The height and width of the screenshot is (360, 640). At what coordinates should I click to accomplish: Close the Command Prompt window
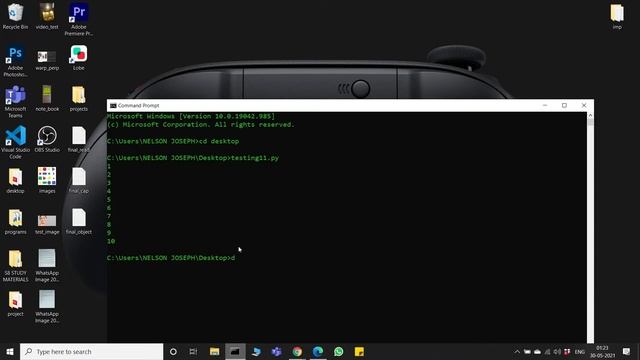584,105
